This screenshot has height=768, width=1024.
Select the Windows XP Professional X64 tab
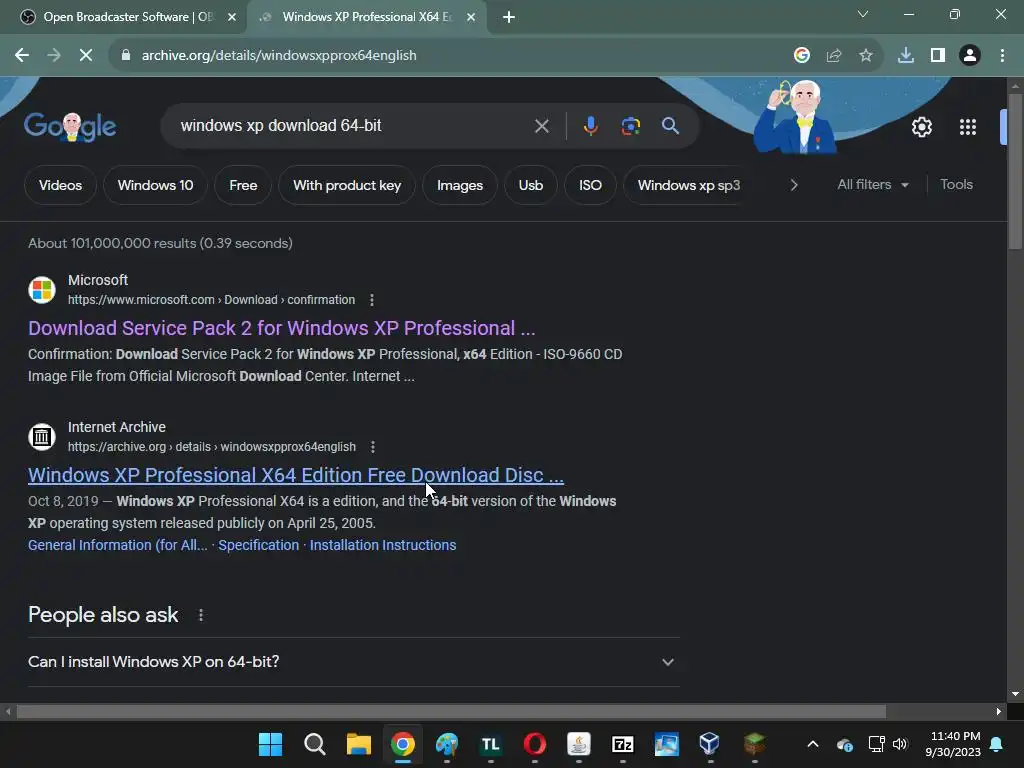coord(366,17)
